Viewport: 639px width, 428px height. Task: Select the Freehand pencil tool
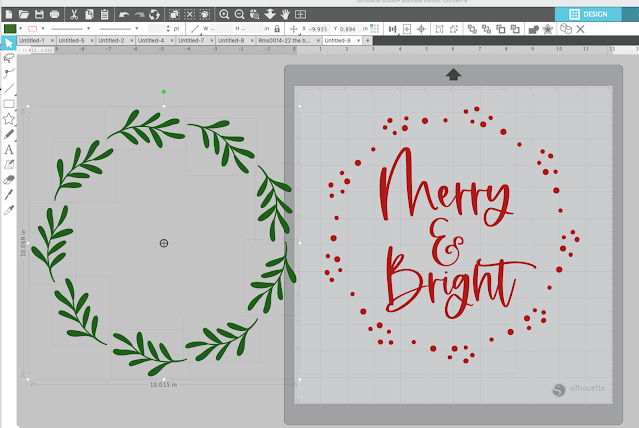point(9,134)
